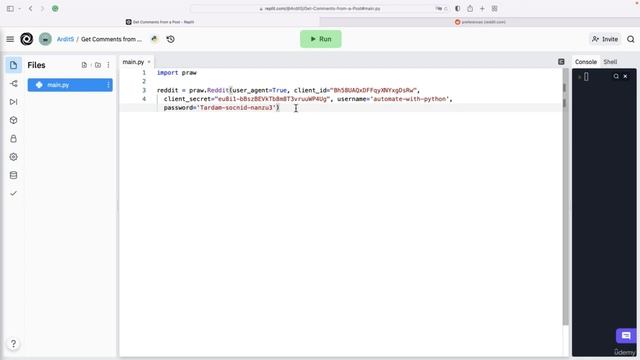Viewport: 640px width, 360px height.
Task: Add a new file in Files panel
Action: tap(84, 65)
